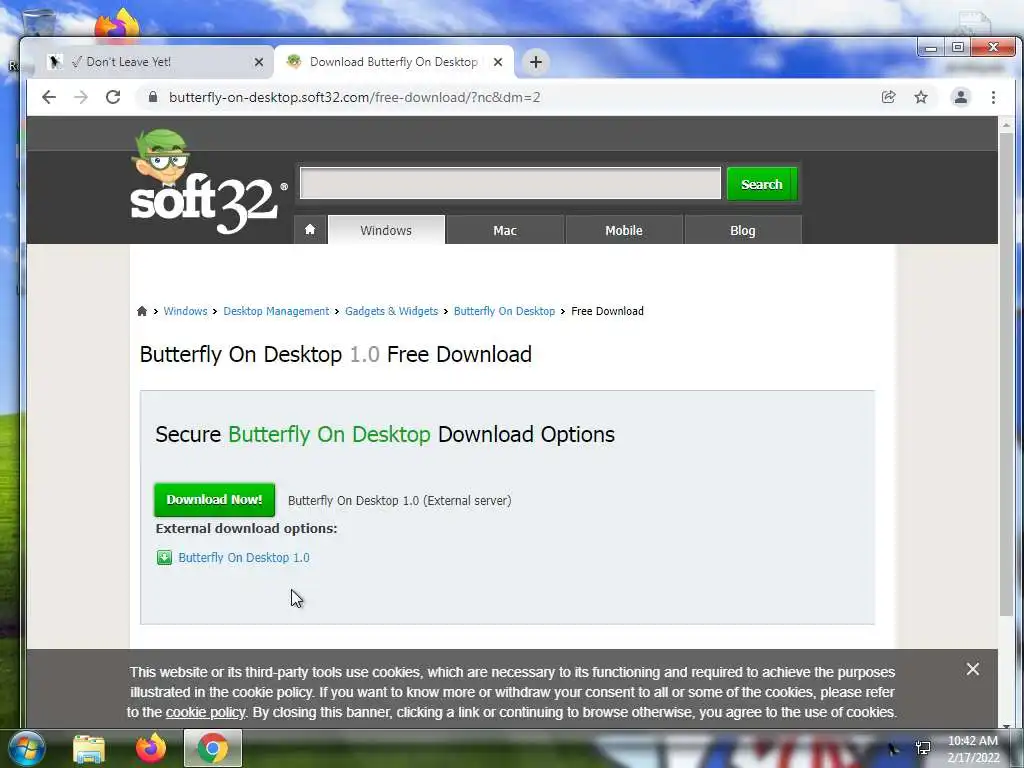Open the Gadgets & Widgets breadcrumb link
The image size is (1024, 768).
[391, 311]
